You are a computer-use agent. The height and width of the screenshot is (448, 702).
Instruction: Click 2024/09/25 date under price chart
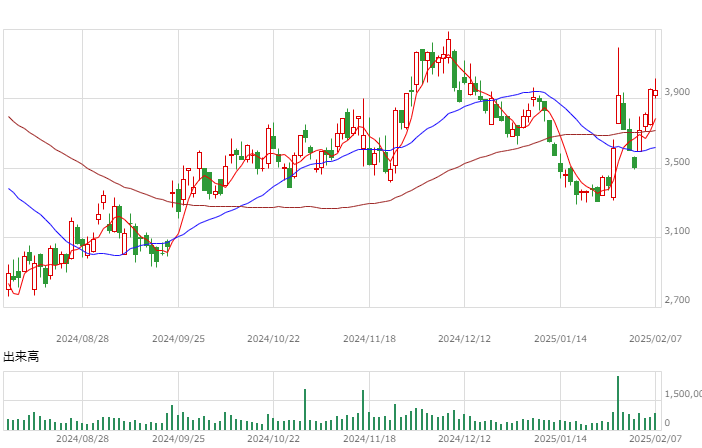pos(178,339)
